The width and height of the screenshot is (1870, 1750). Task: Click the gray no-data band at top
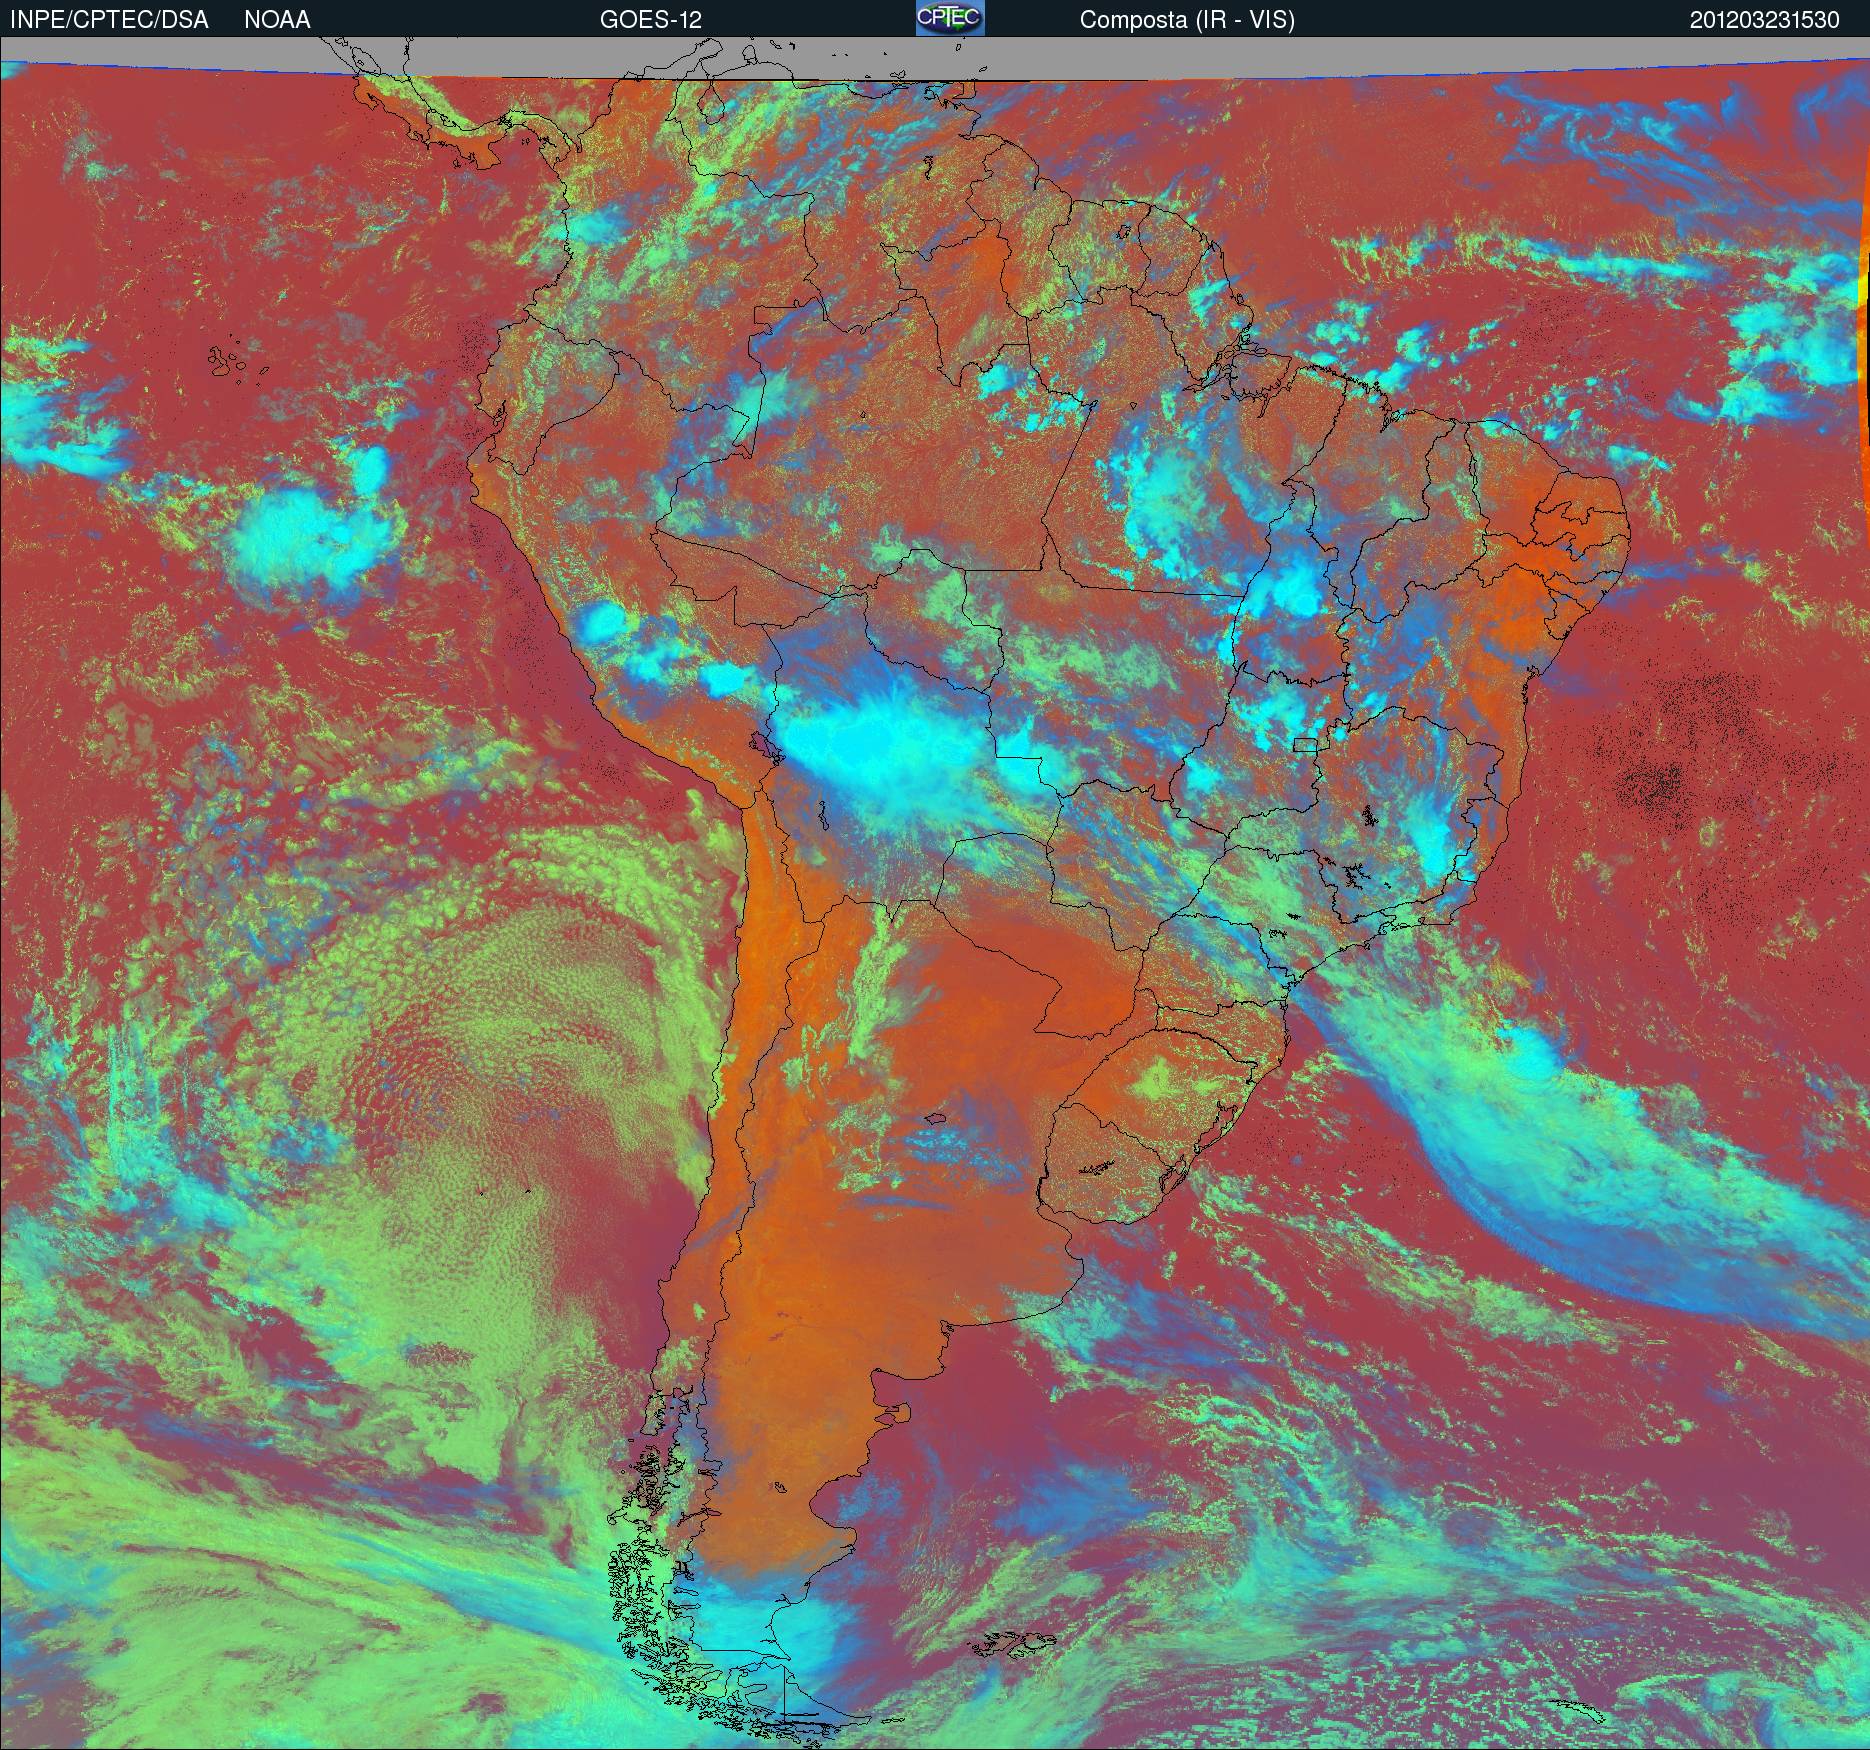(1100, 60)
